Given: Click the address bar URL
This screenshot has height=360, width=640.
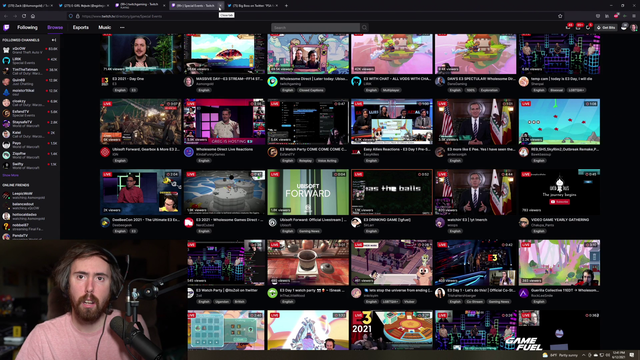Looking at the screenshot, I should click(x=122, y=16).
